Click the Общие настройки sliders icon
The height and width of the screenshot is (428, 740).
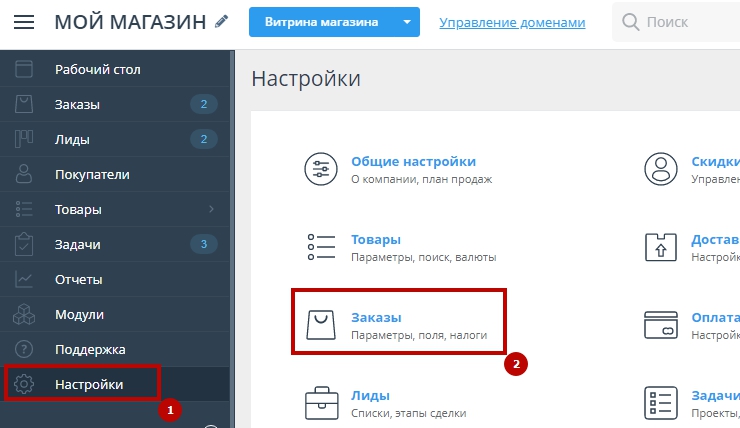tap(321, 169)
